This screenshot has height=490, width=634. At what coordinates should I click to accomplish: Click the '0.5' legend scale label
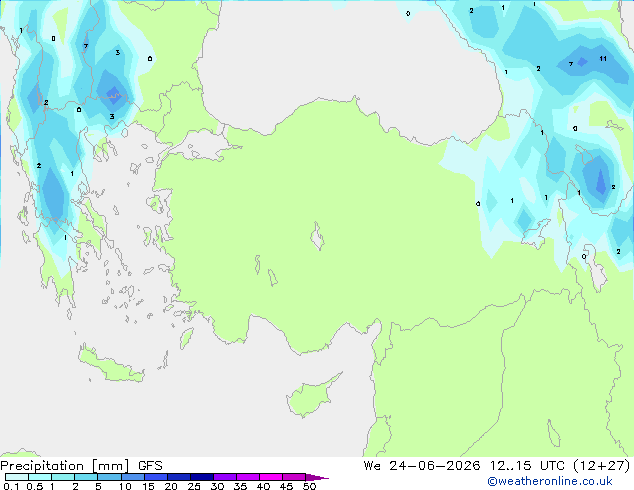coord(35,486)
